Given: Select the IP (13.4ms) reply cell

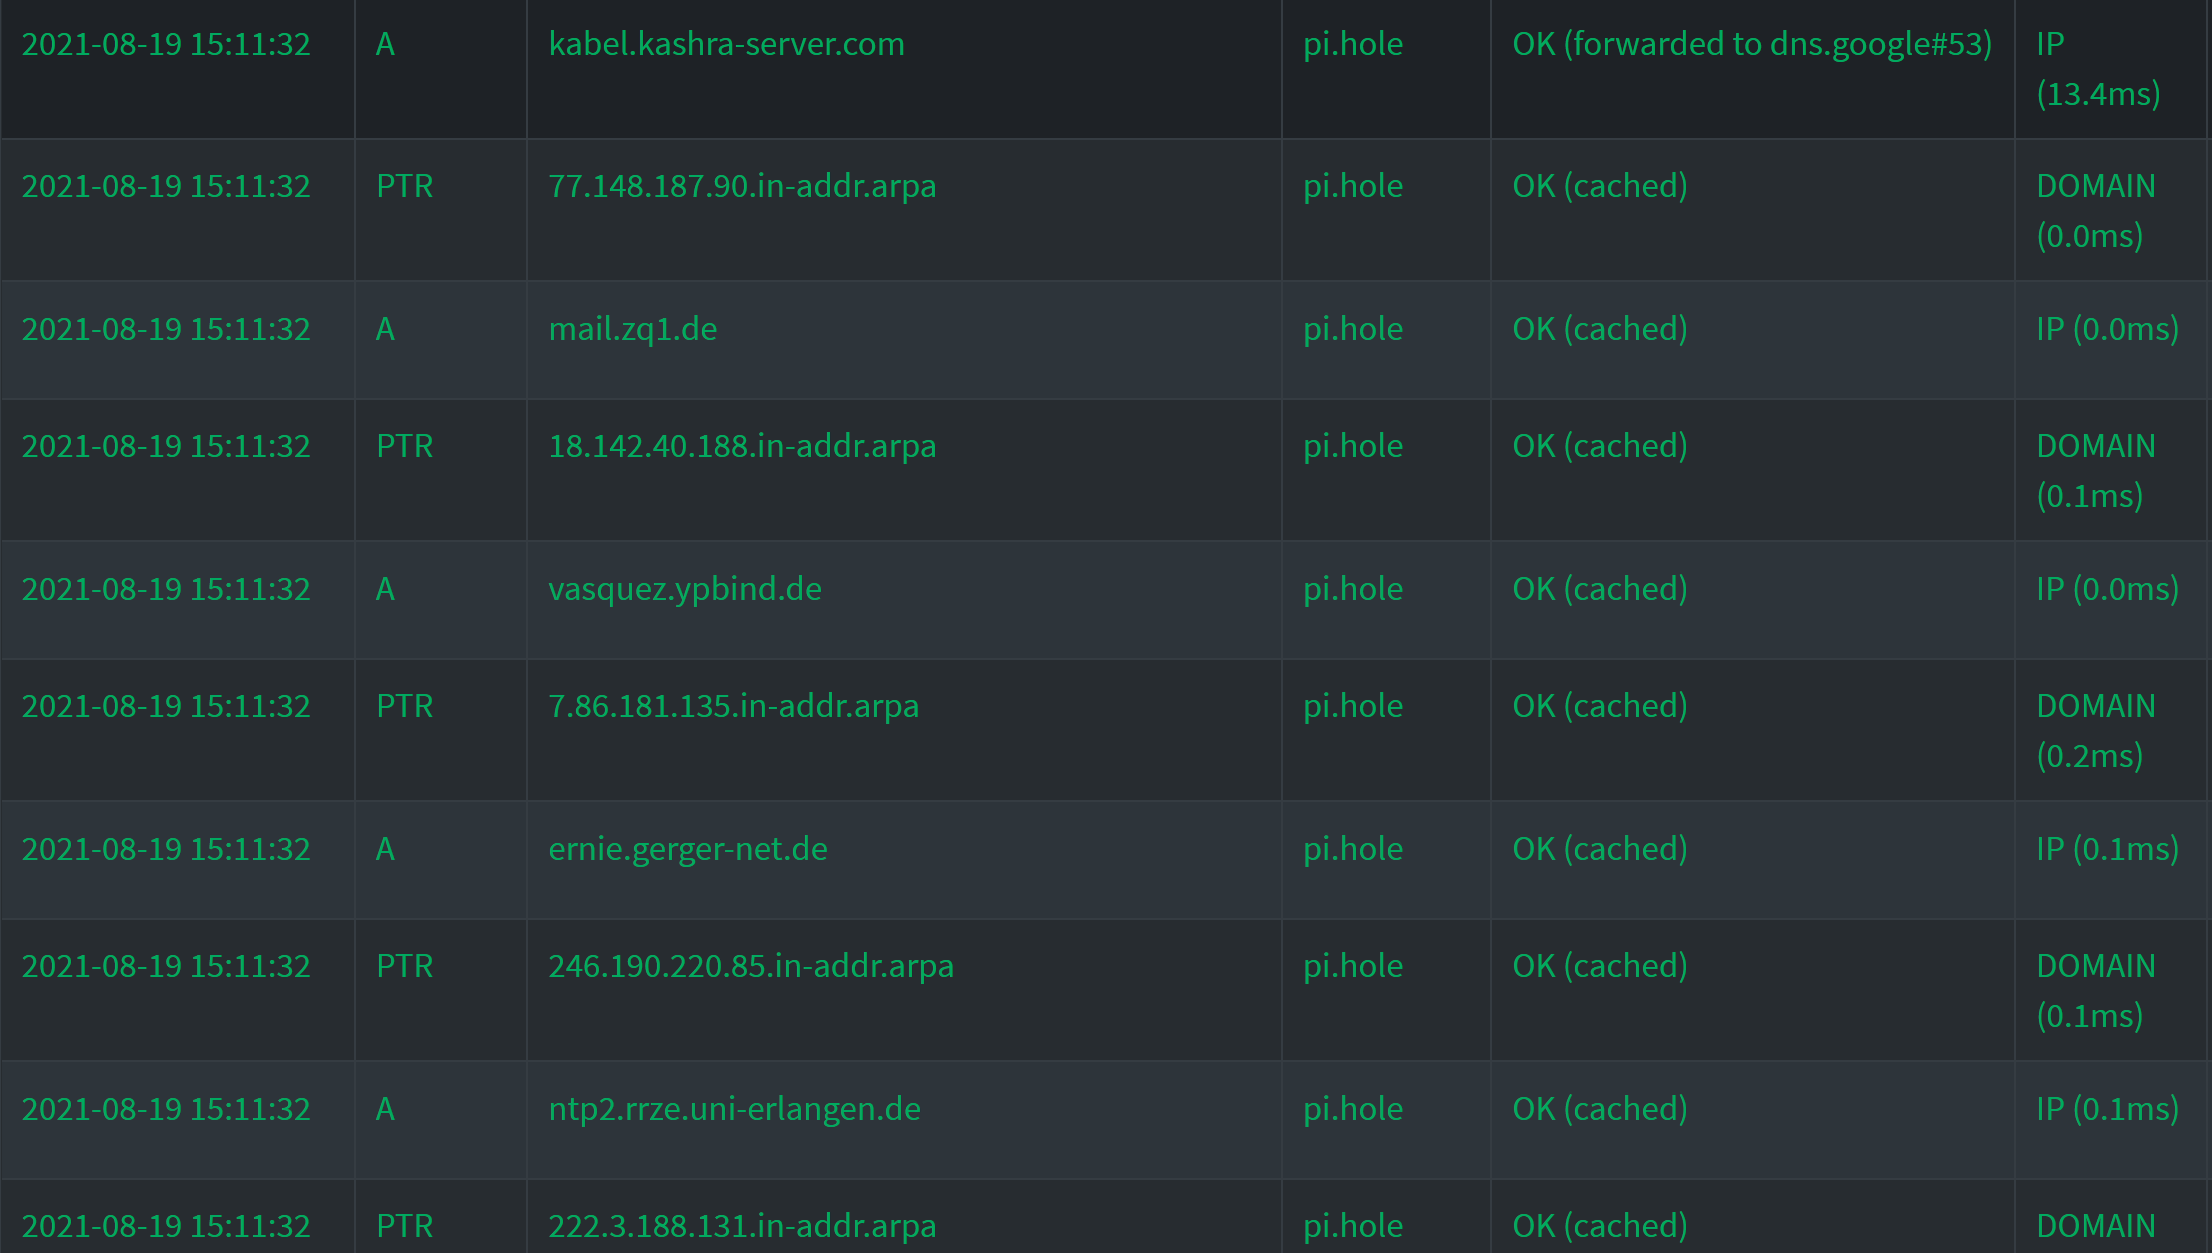Looking at the screenshot, I should (x=2097, y=70).
